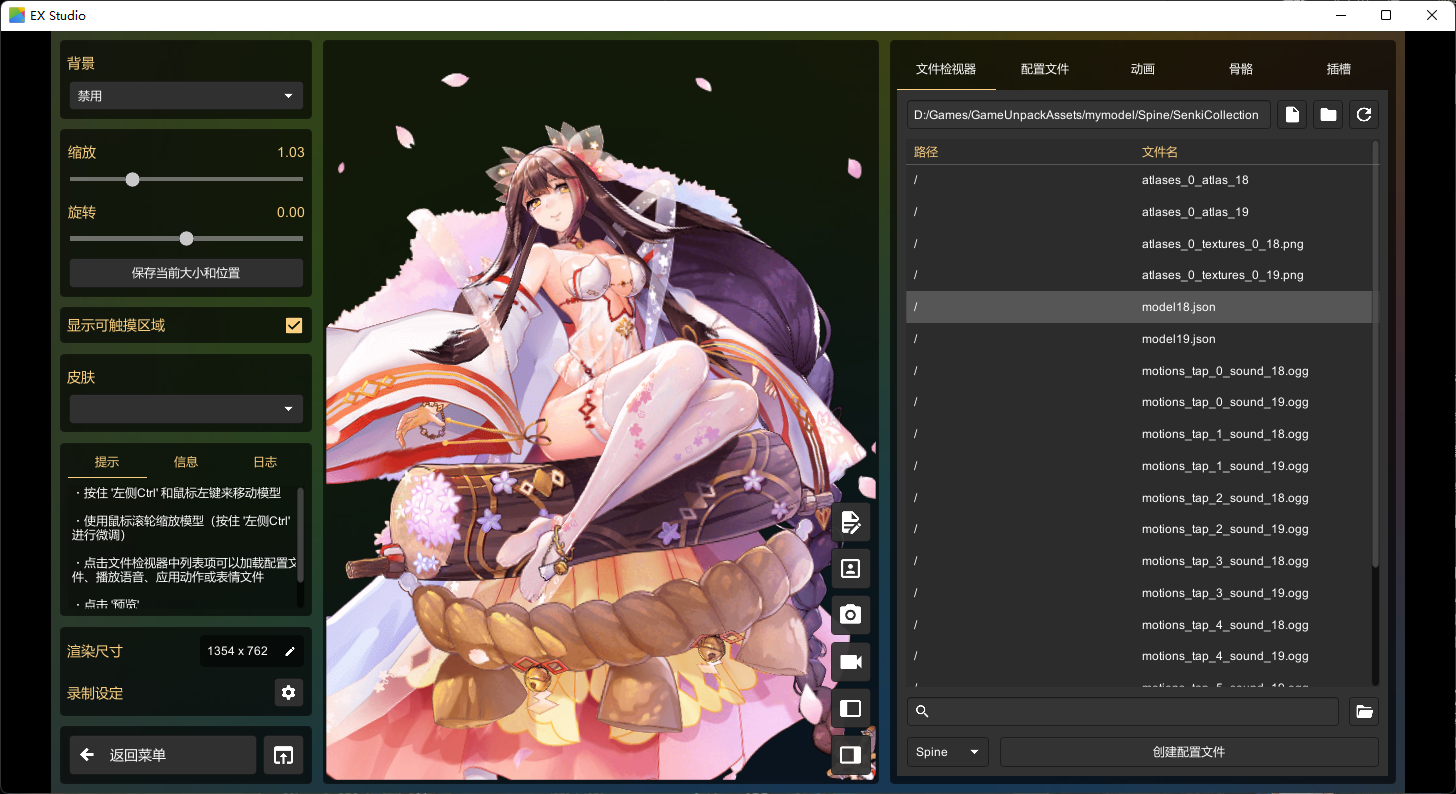
Task: Switch to 文件检视器 tab
Action: 946,69
